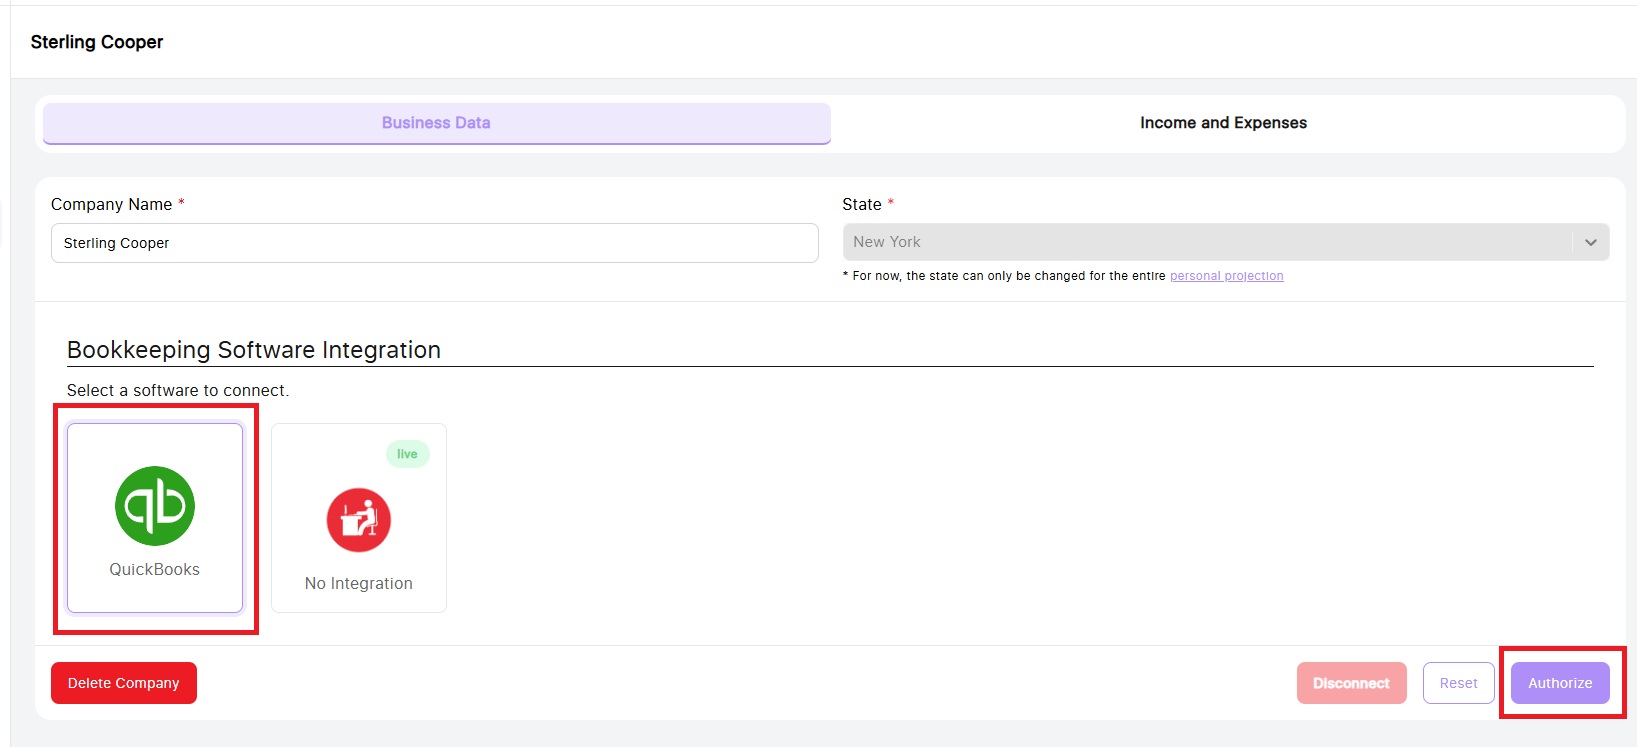Switch to Income and Expenses tab

[1223, 123]
